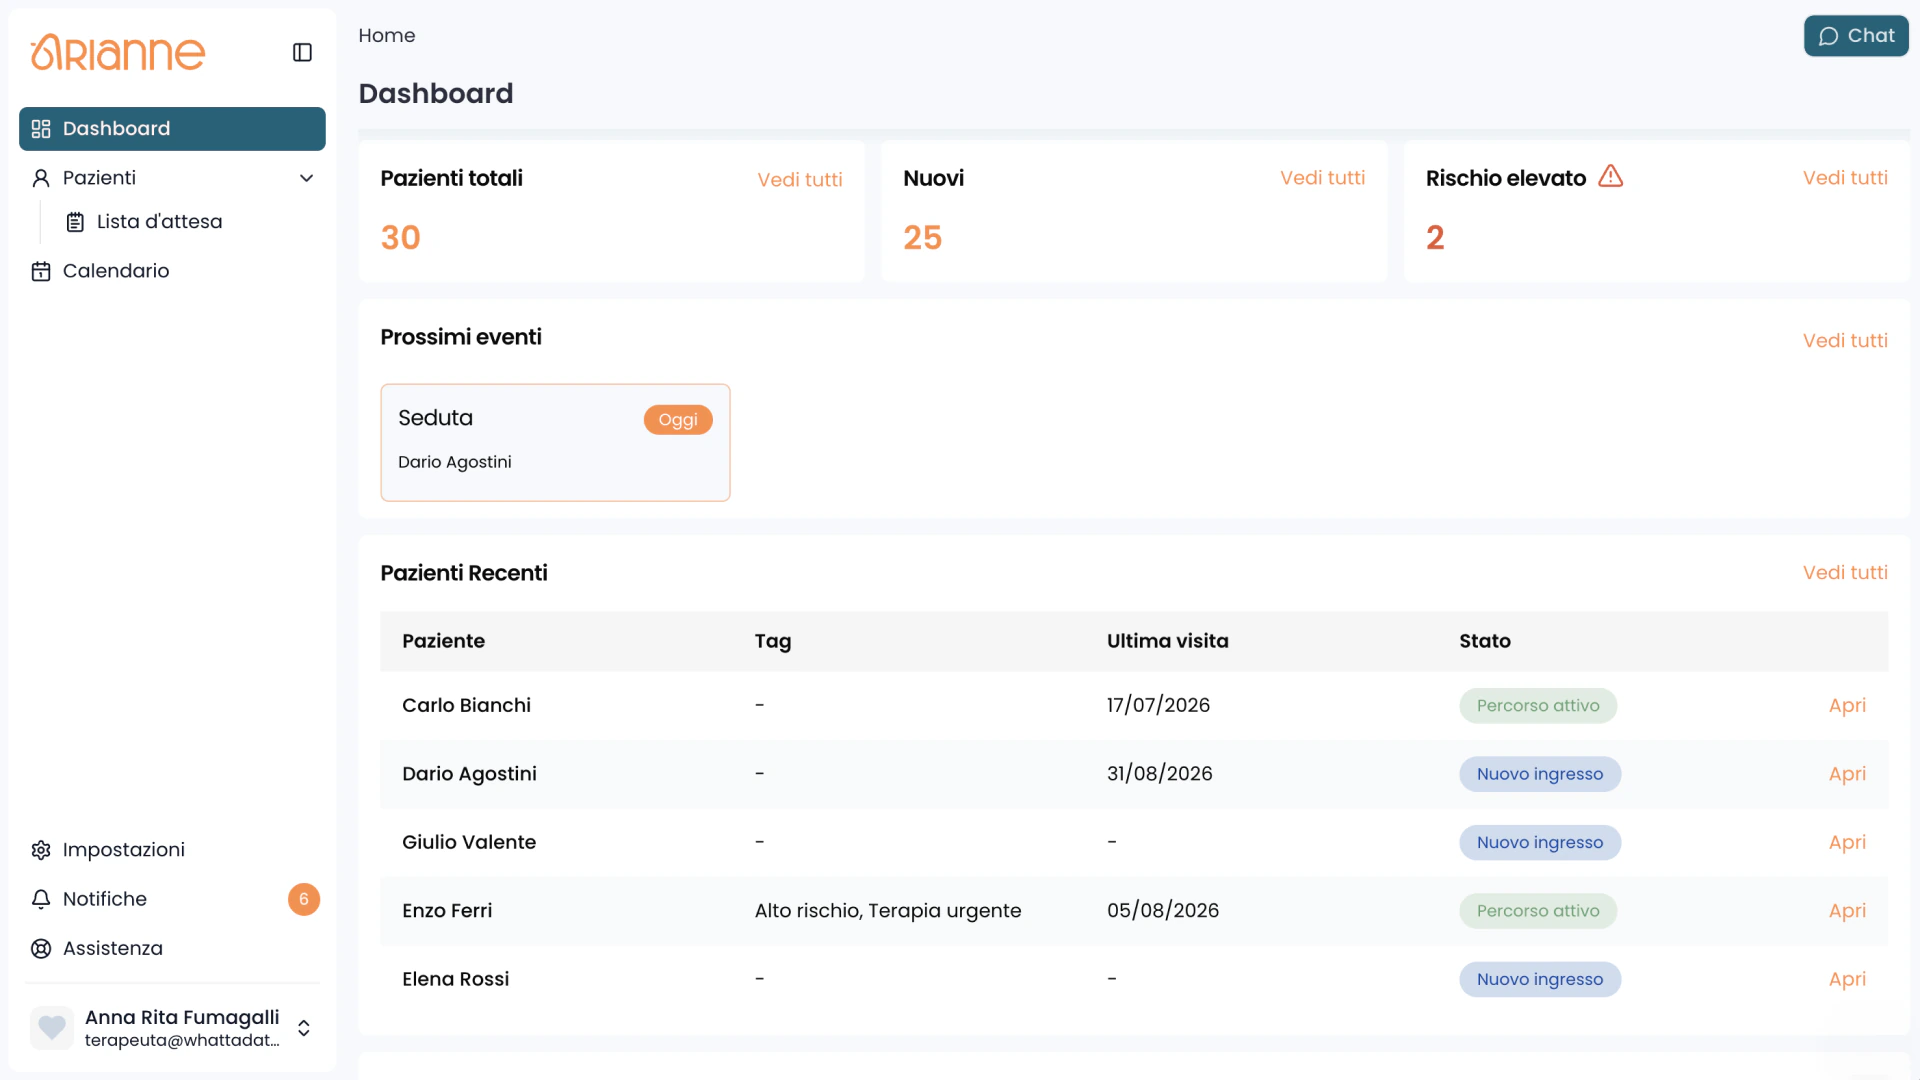Select the Elena Rossi patient name
This screenshot has width=1920, height=1080.
pyautogui.click(x=455, y=980)
